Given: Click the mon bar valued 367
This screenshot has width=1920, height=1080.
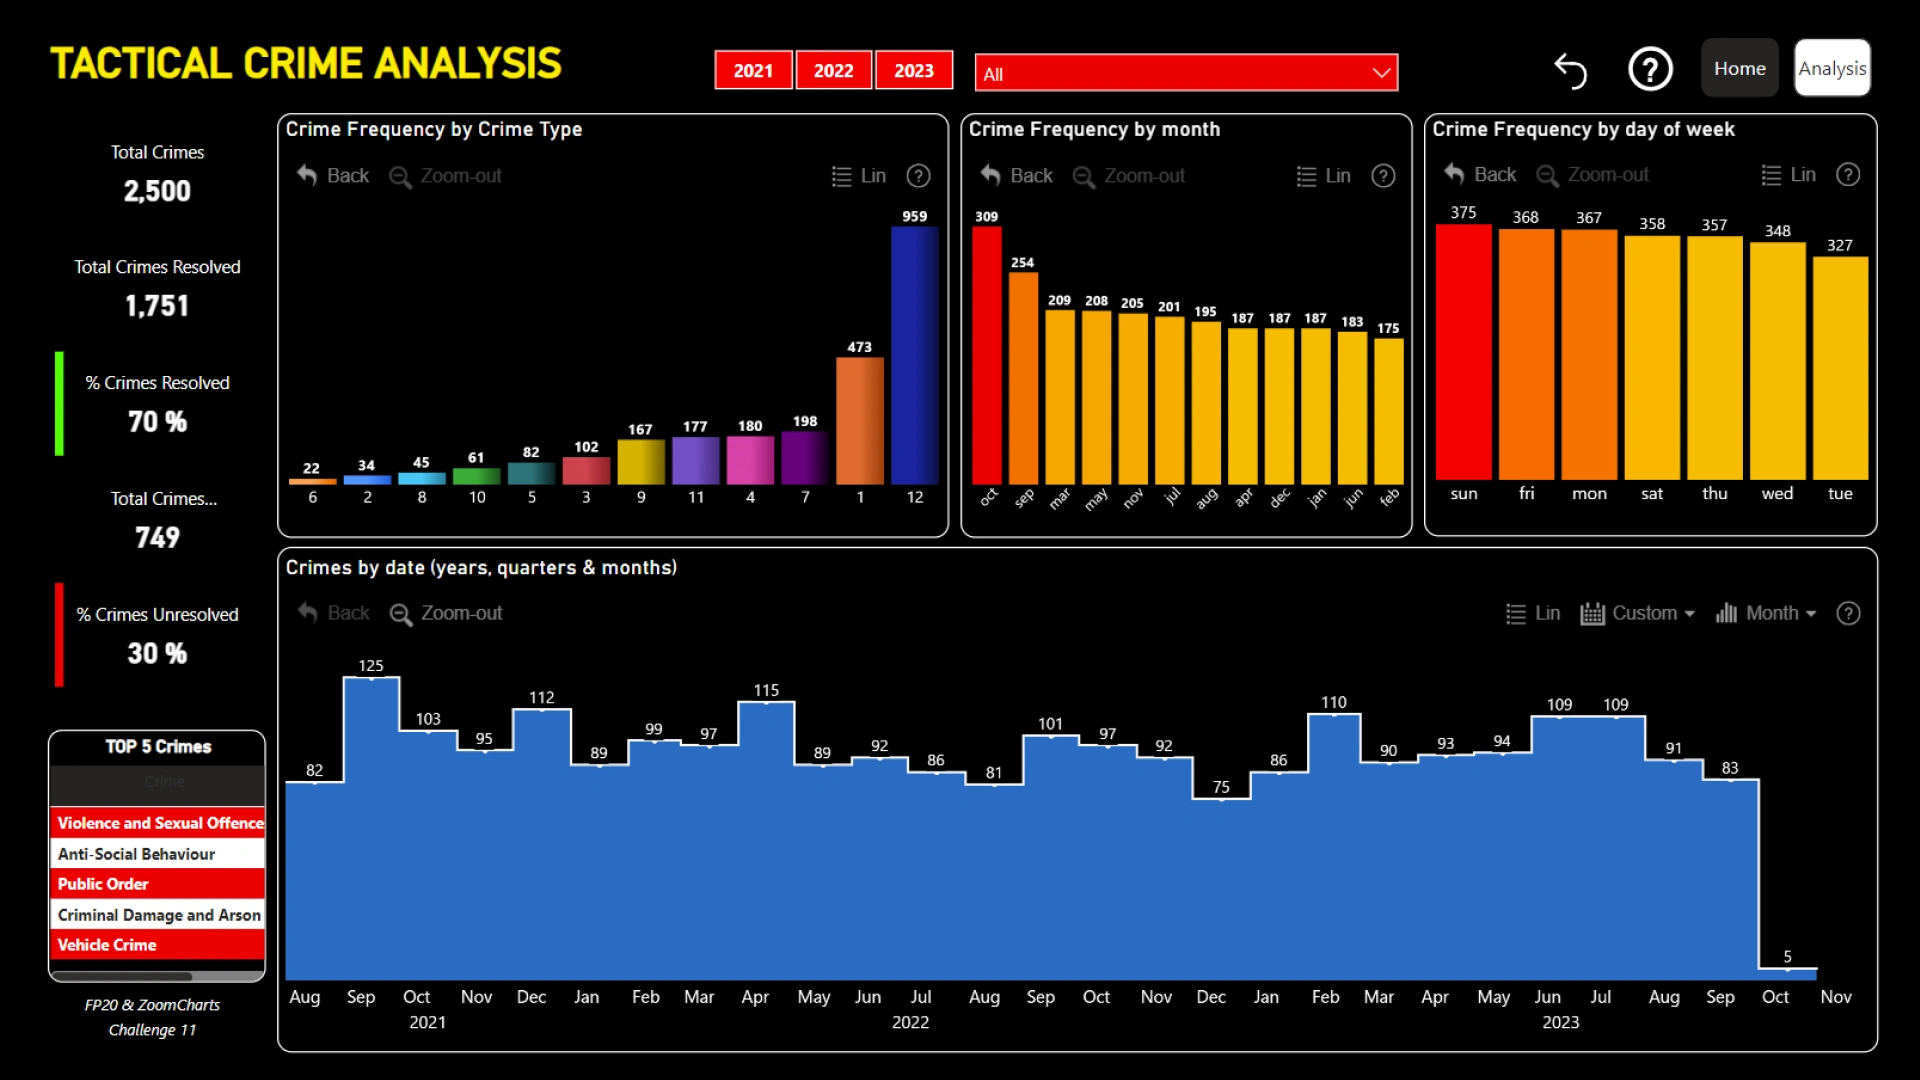Looking at the screenshot, I should 1589,355.
